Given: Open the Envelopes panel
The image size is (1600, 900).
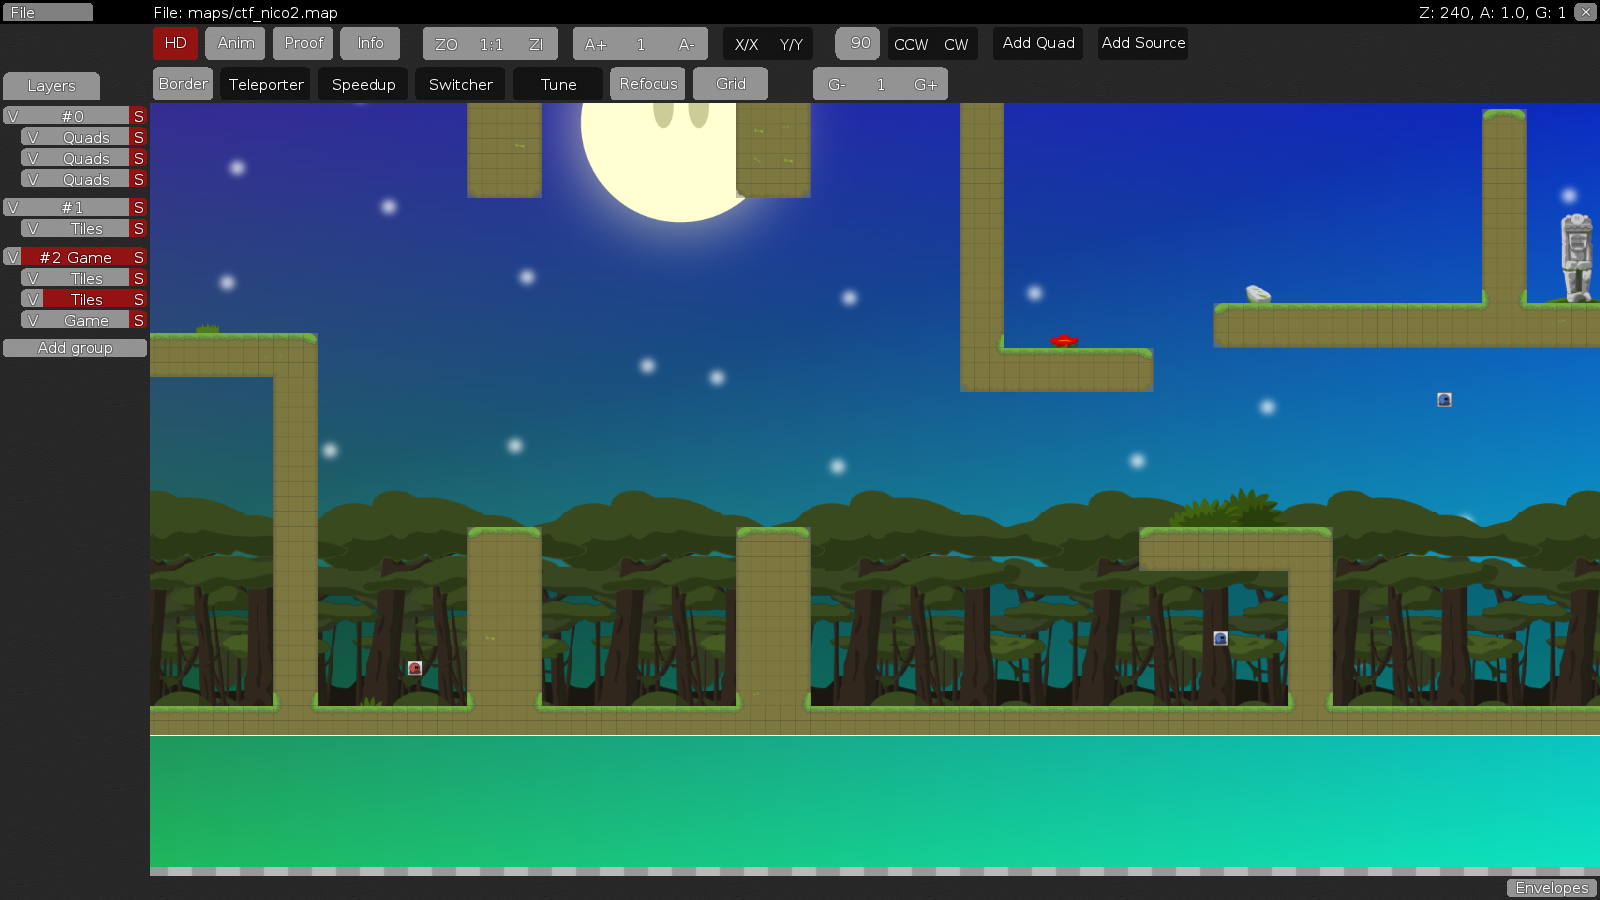Looking at the screenshot, I should click(x=1551, y=887).
